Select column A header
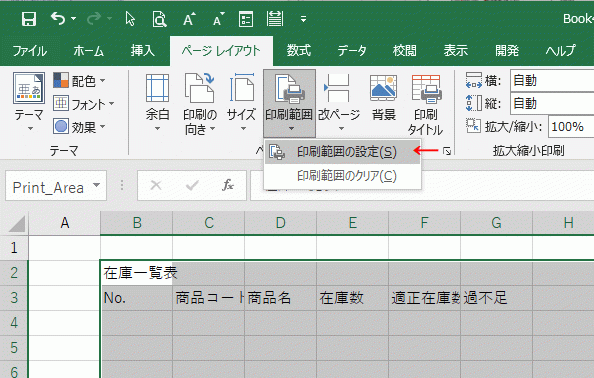 [65, 223]
